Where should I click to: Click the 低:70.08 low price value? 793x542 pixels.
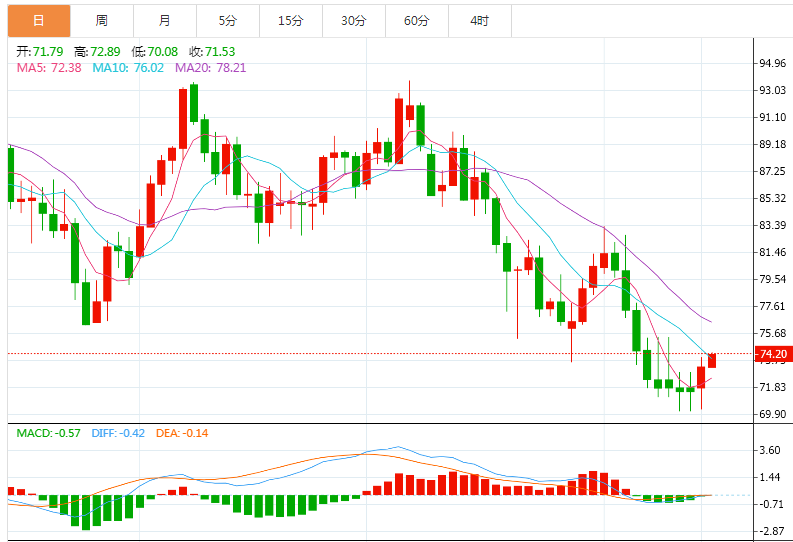click(155, 52)
